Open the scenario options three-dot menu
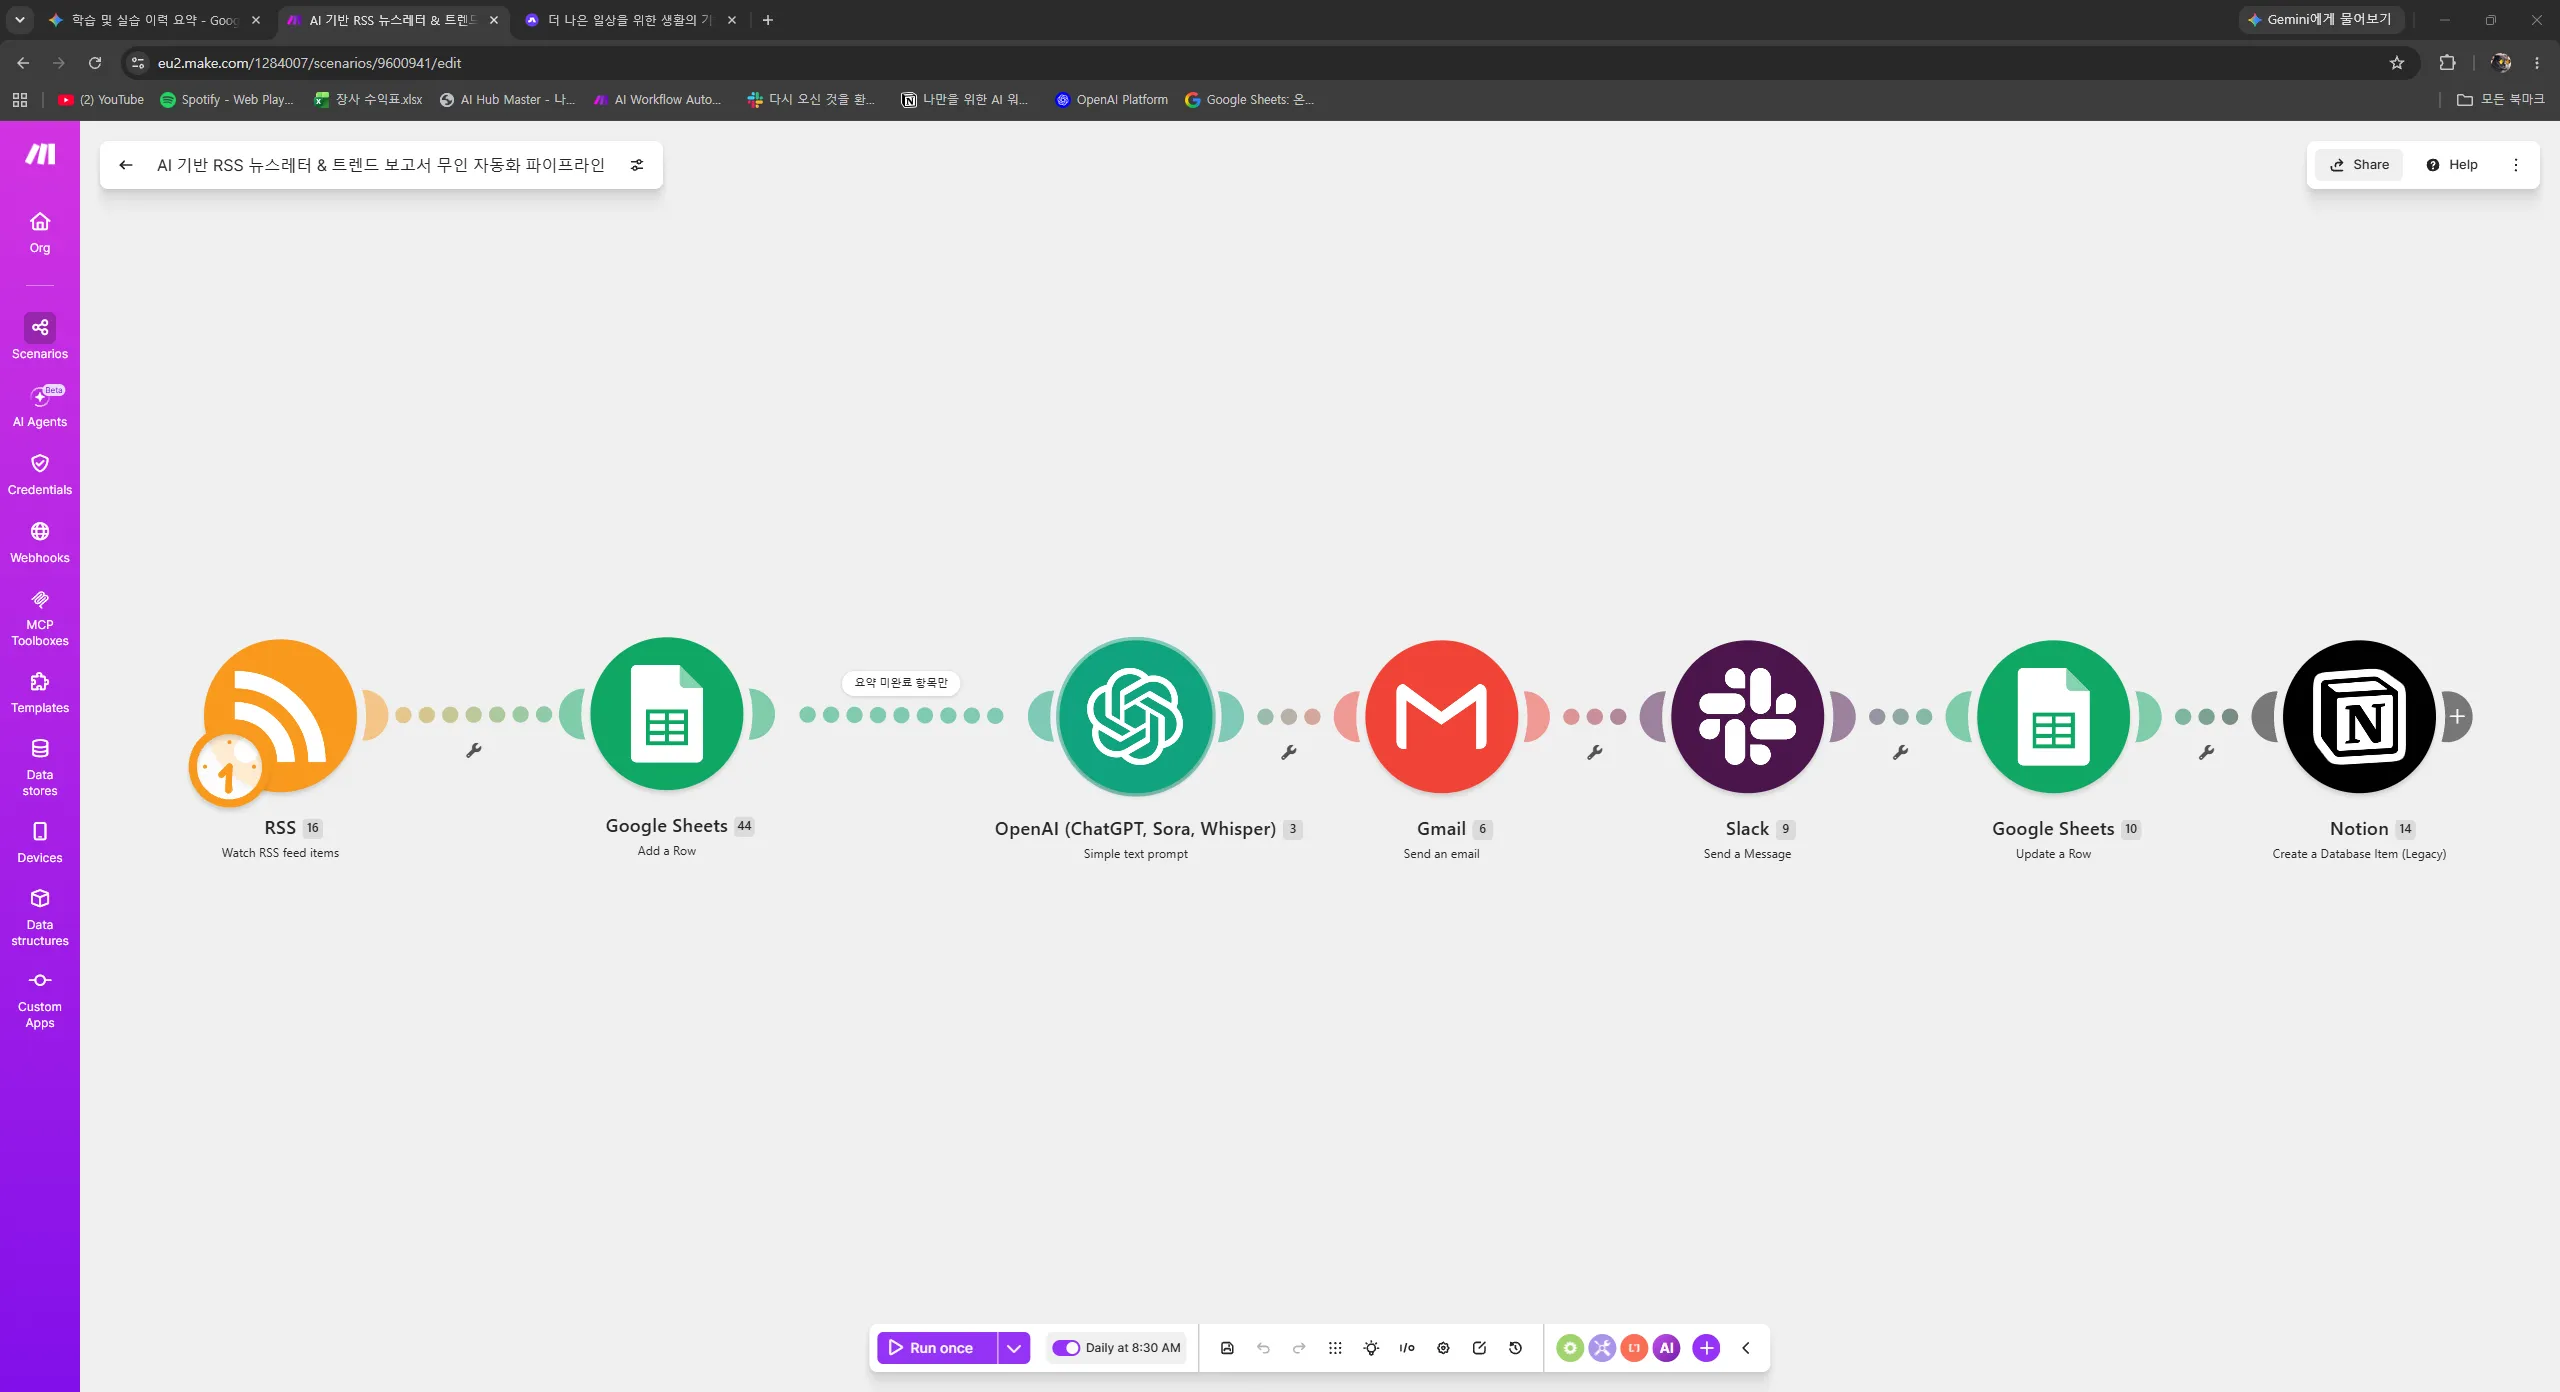Screen dimensions: 2560x1392 (x=2516, y=165)
